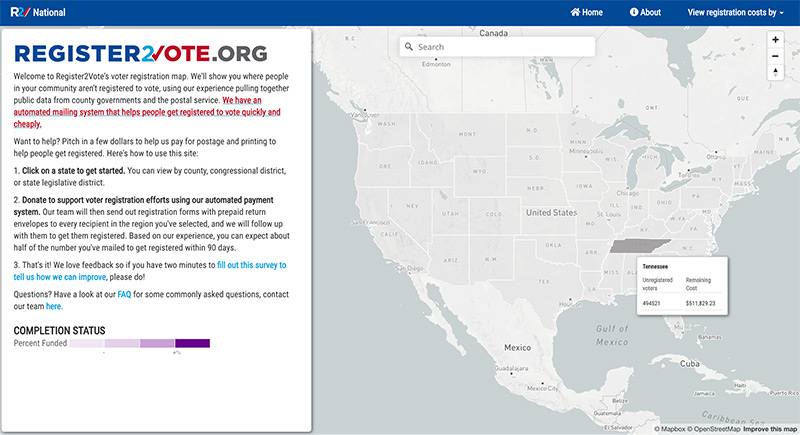Click the Home house icon
This screenshot has height=435, width=800.
click(x=575, y=12)
